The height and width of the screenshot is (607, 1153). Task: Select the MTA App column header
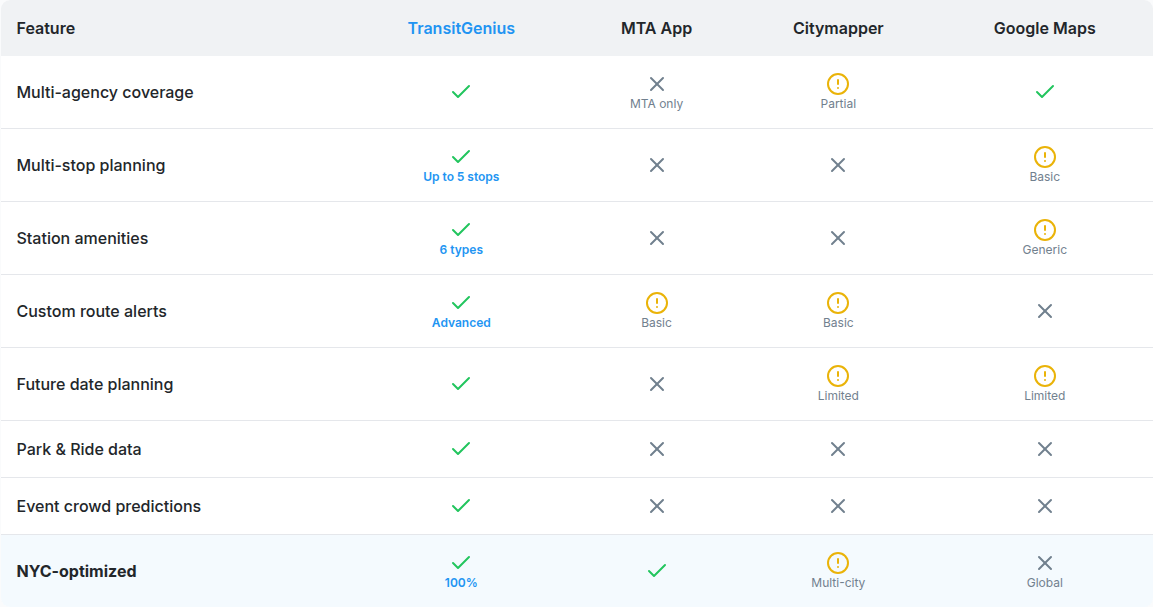pos(656,28)
